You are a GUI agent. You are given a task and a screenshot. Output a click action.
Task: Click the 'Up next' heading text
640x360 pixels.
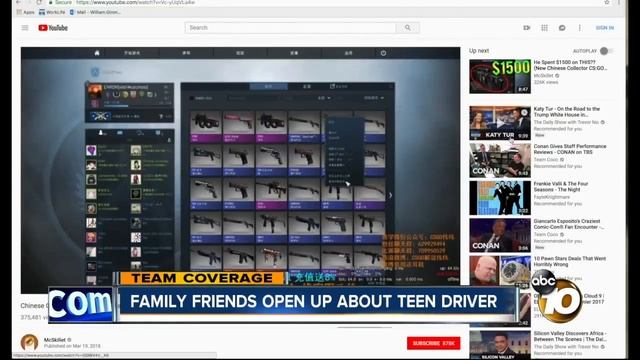coord(479,51)
